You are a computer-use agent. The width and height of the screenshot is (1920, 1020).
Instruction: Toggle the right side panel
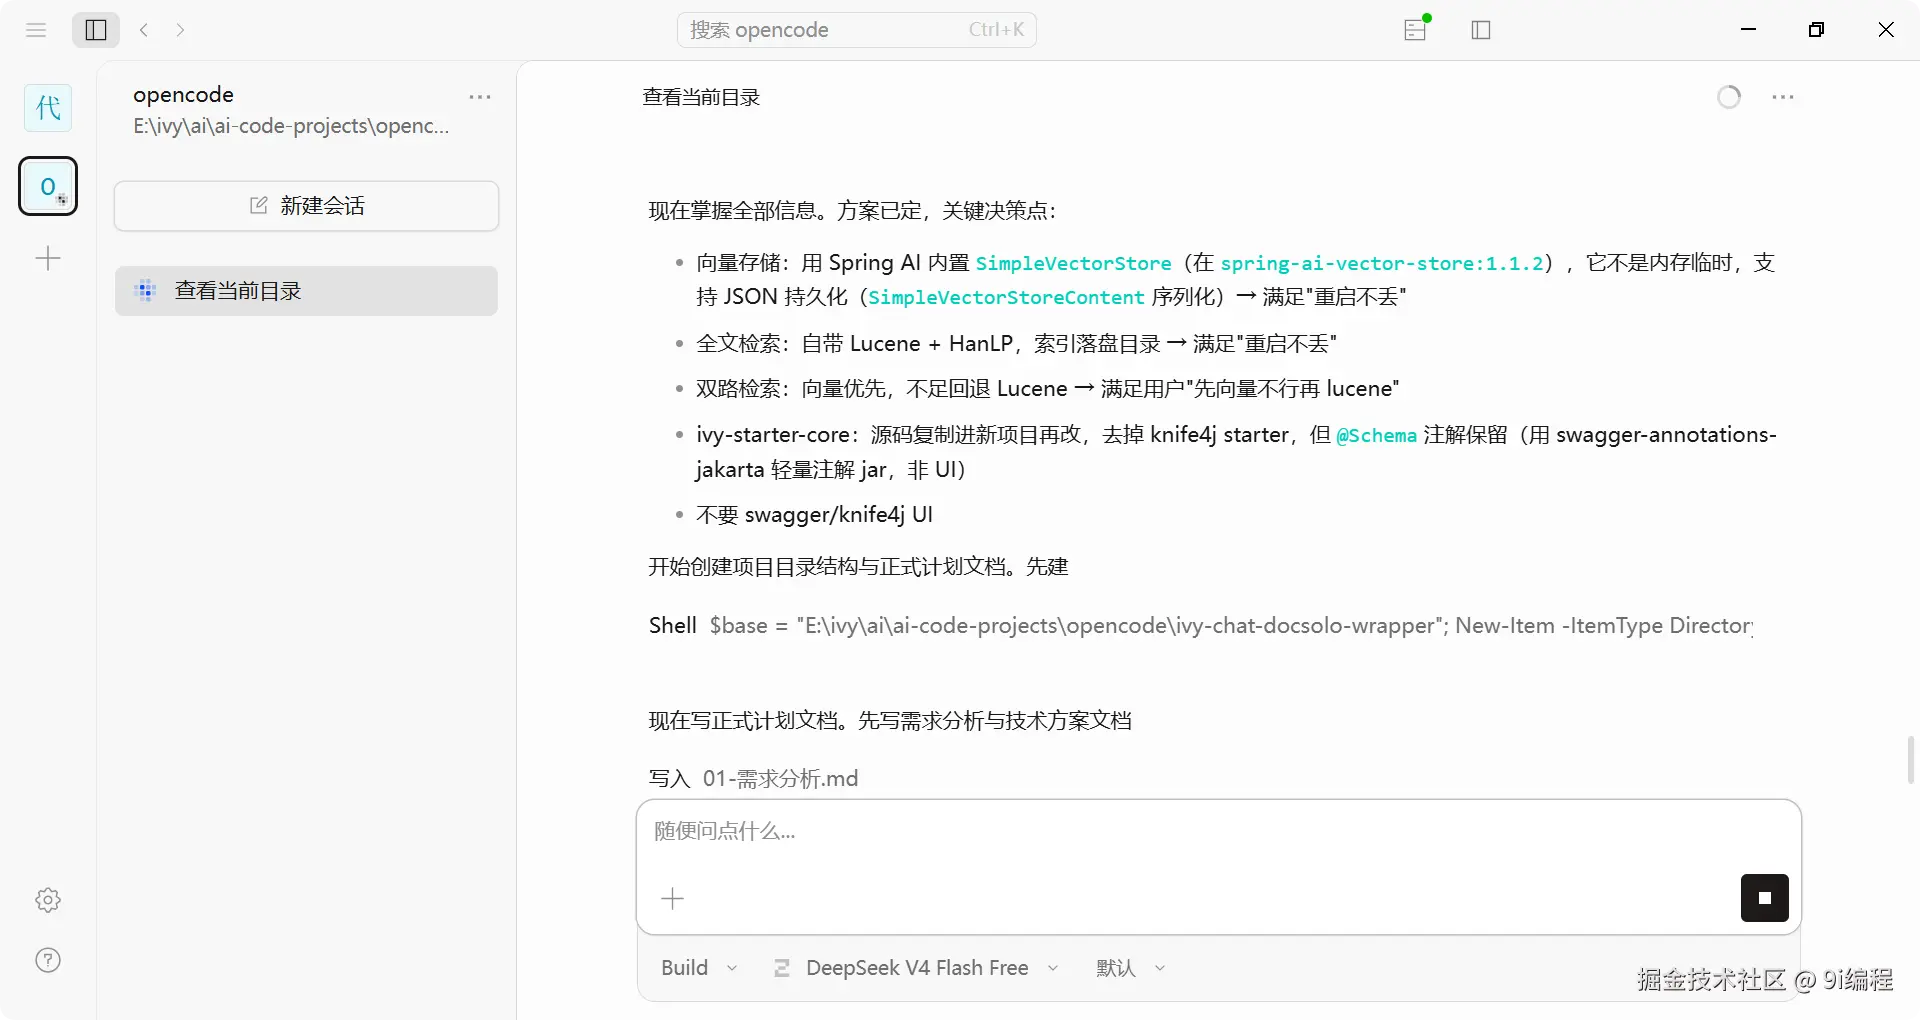(x=1481, y=30)
